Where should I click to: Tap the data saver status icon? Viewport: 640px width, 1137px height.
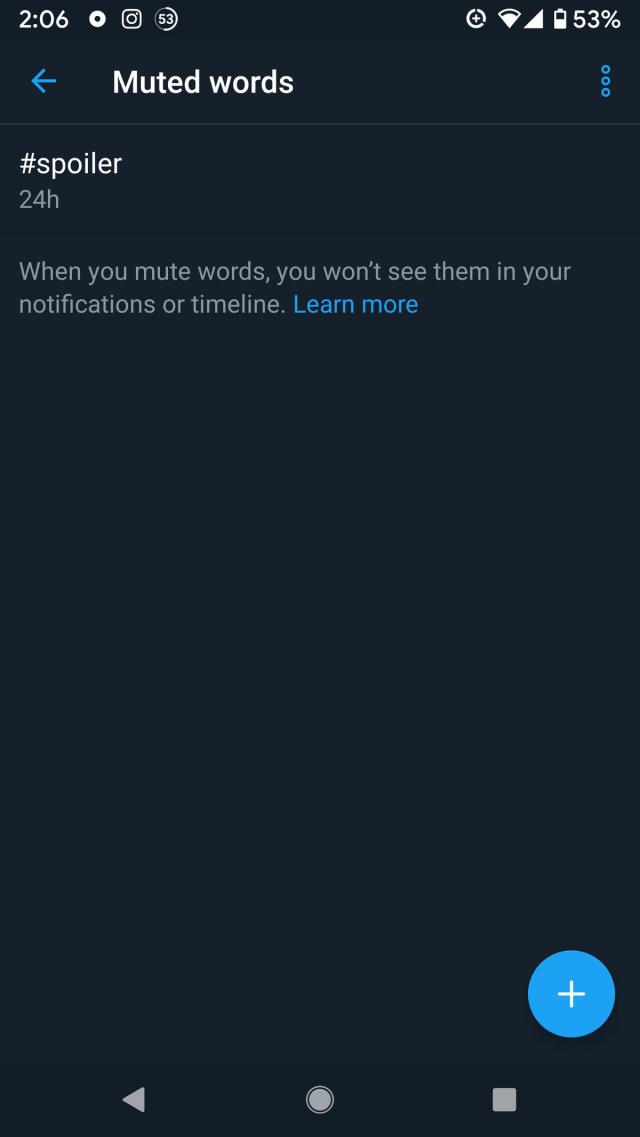[x=475, y=20]
